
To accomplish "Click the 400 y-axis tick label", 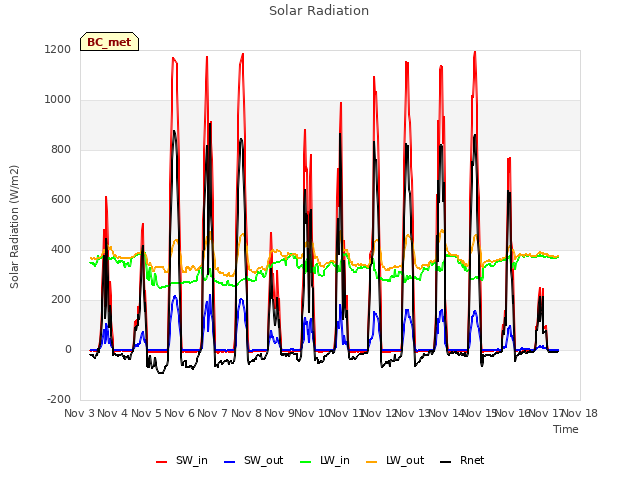I will tap(61, 250).
